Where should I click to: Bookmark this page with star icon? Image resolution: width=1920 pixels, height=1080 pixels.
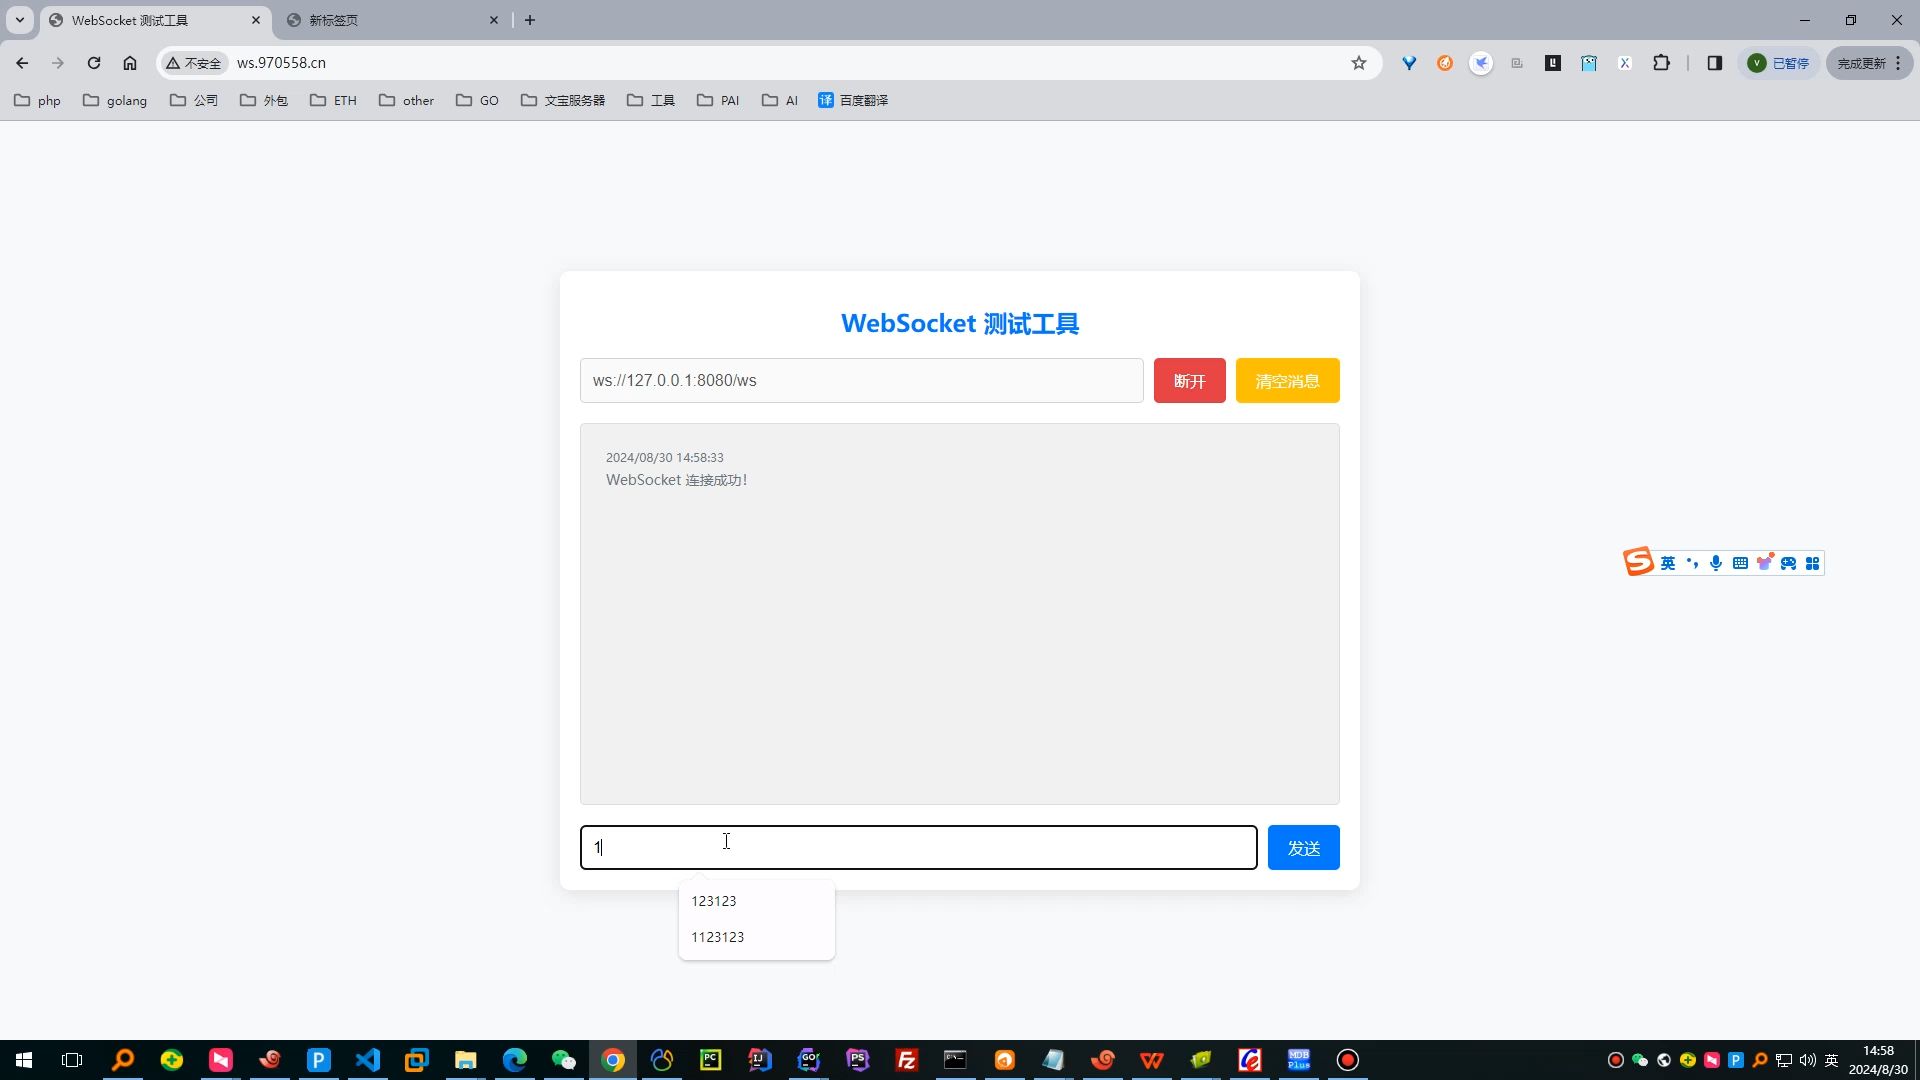1358,63
